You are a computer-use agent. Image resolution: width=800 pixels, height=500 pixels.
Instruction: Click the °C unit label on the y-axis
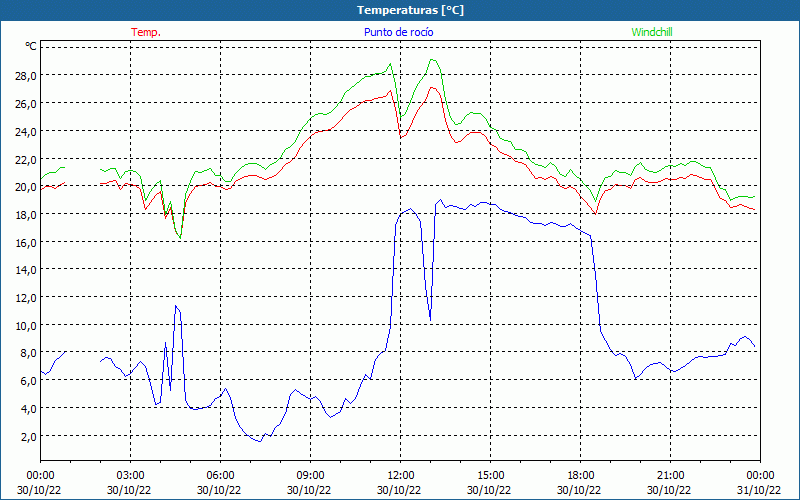click(31, 46)
